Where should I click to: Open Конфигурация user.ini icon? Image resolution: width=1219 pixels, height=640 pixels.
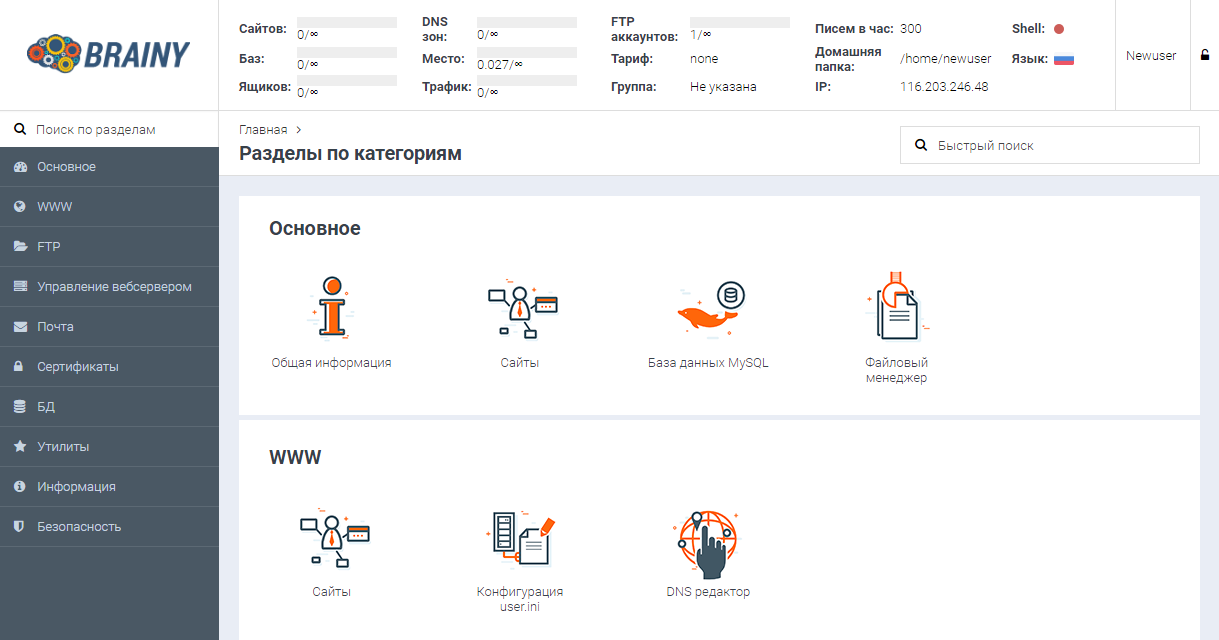click(x=520, y=545)
